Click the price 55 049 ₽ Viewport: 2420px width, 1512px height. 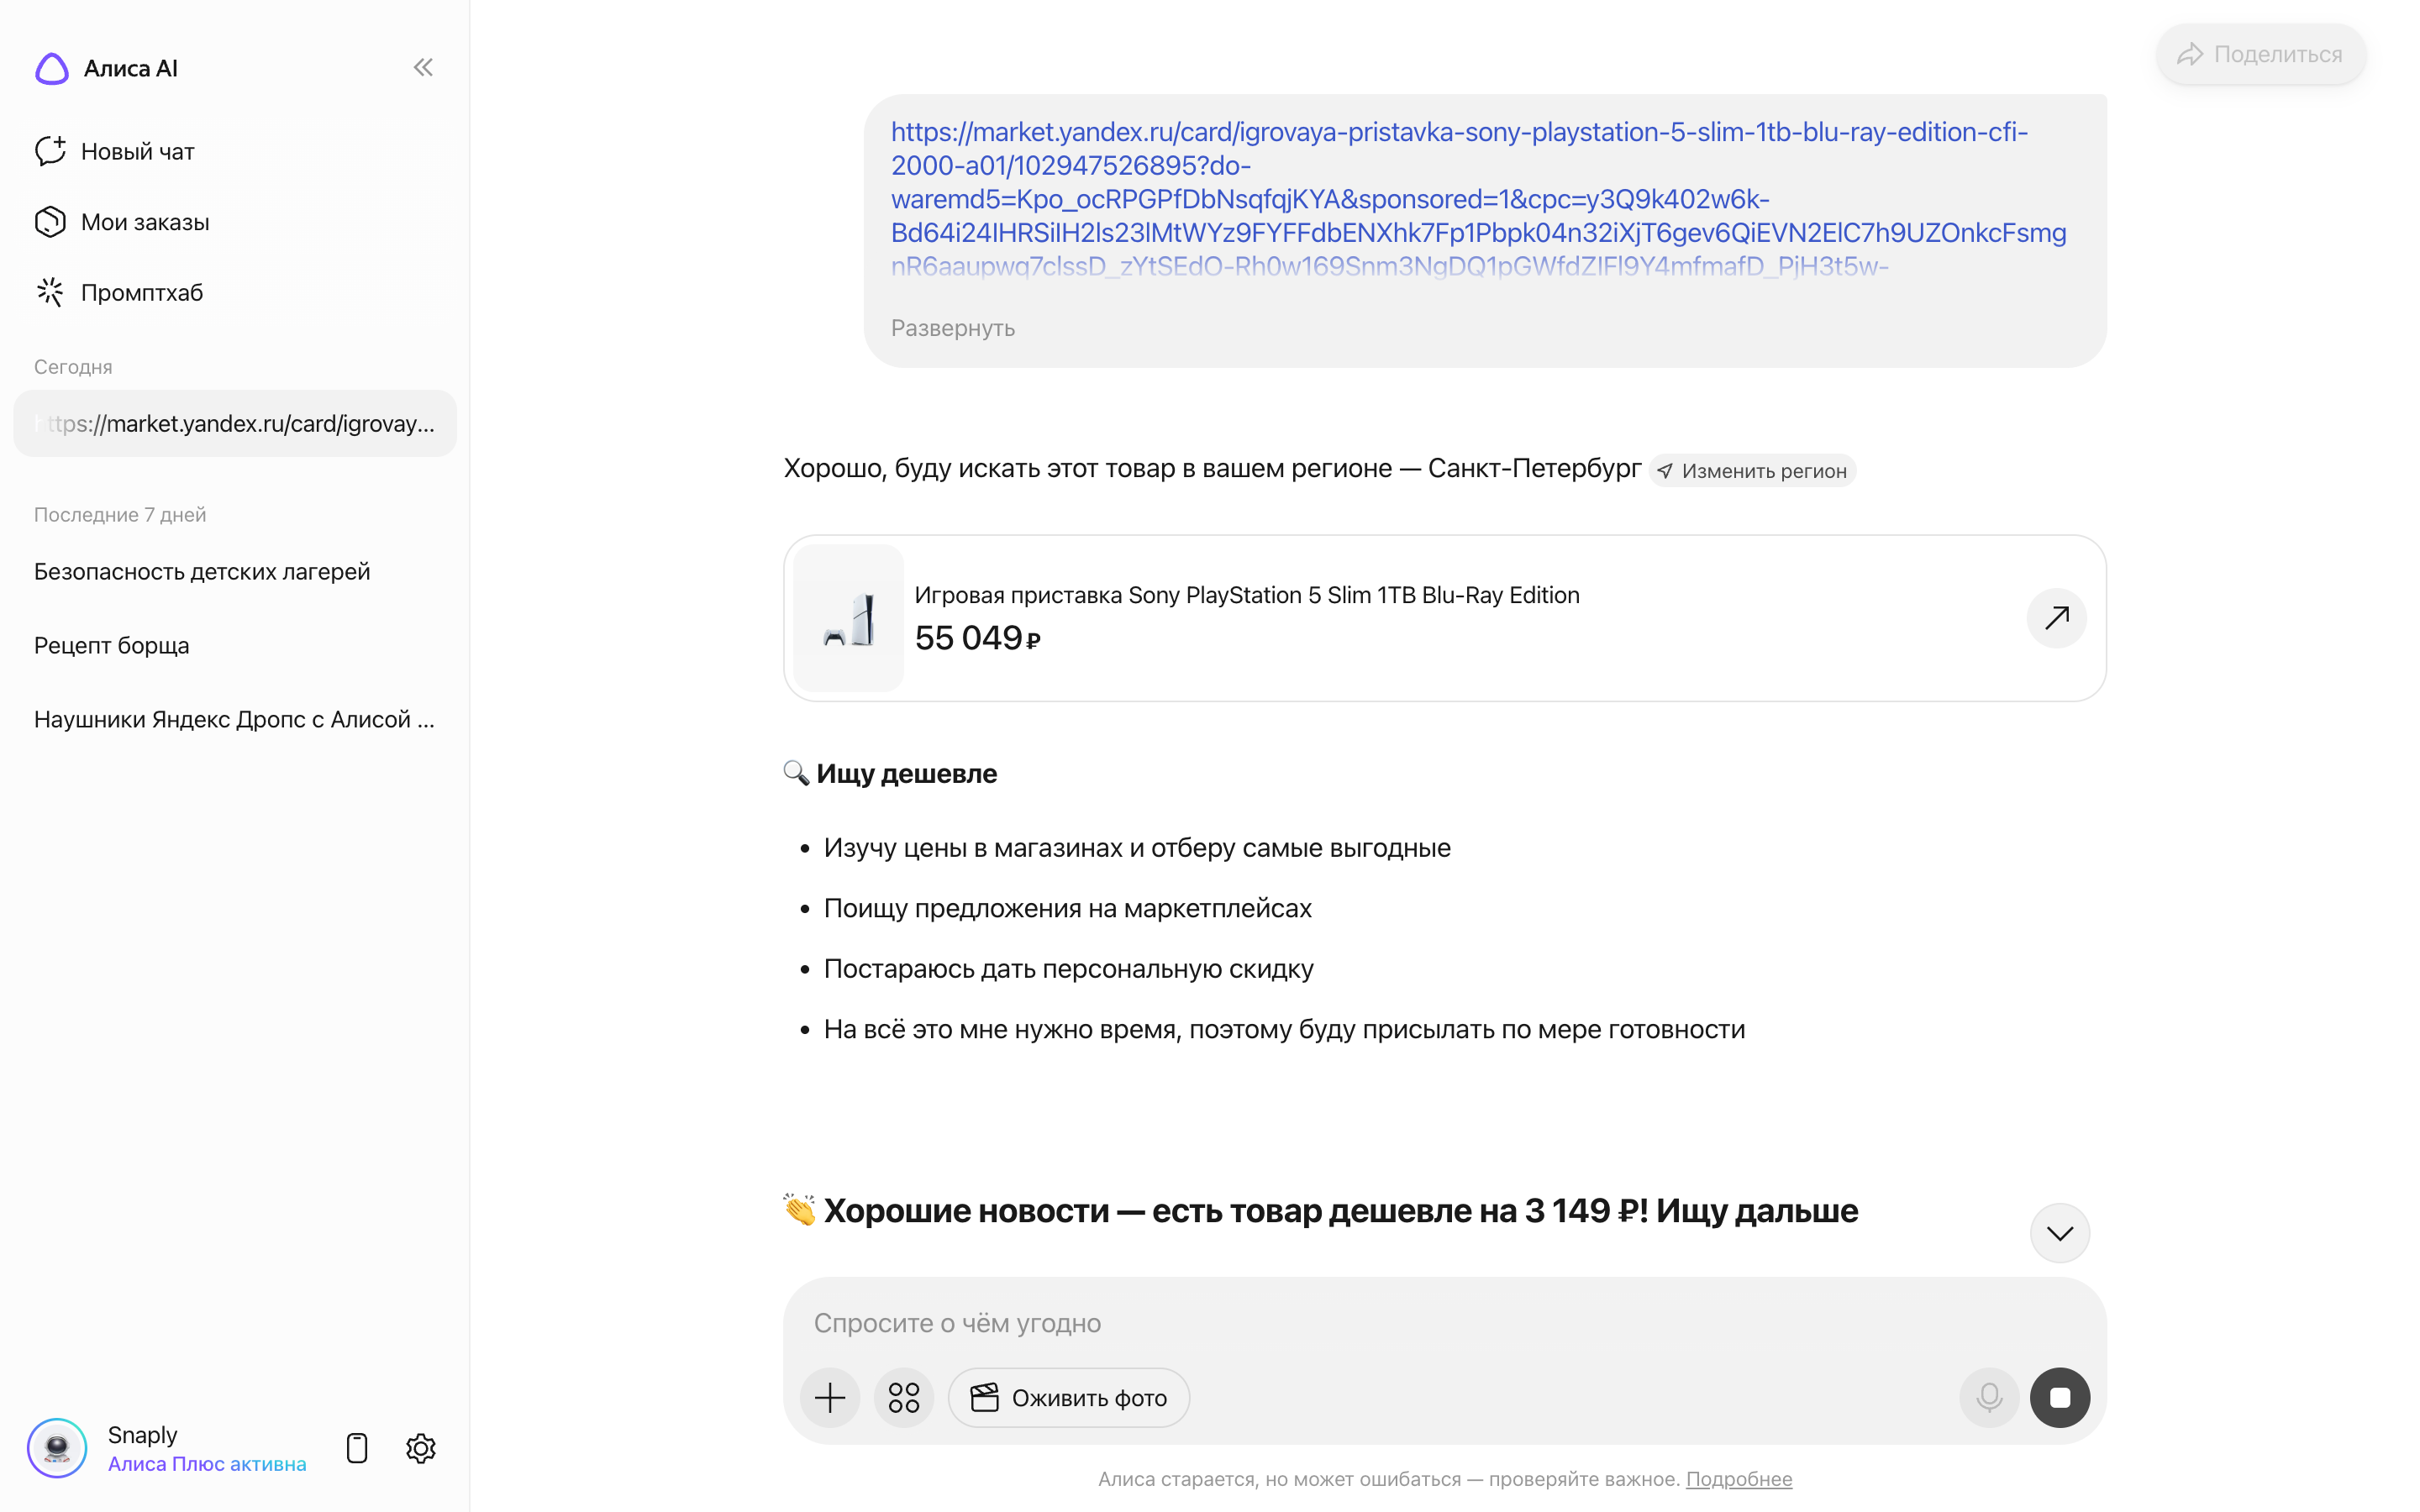click(977, 638)
